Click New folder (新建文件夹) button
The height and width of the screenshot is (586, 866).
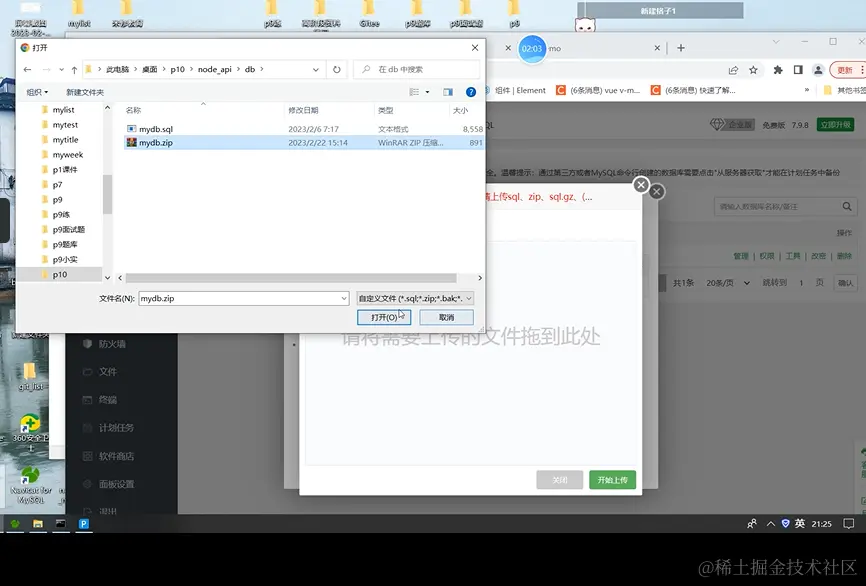click(85, 92)
